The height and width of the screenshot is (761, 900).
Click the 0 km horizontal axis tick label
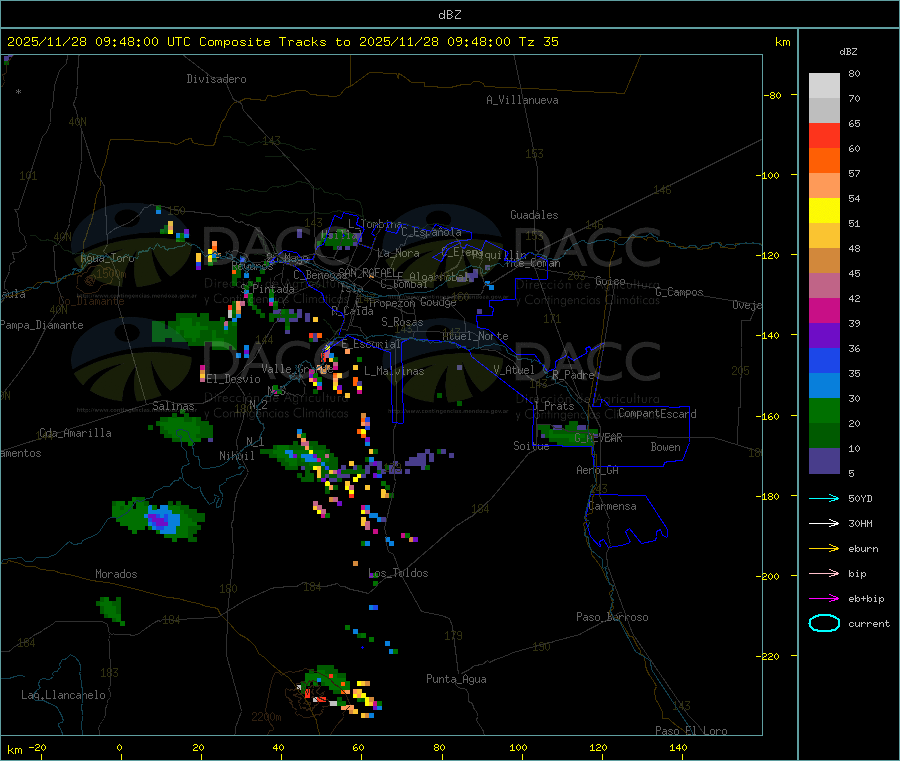tap(119, 747)
